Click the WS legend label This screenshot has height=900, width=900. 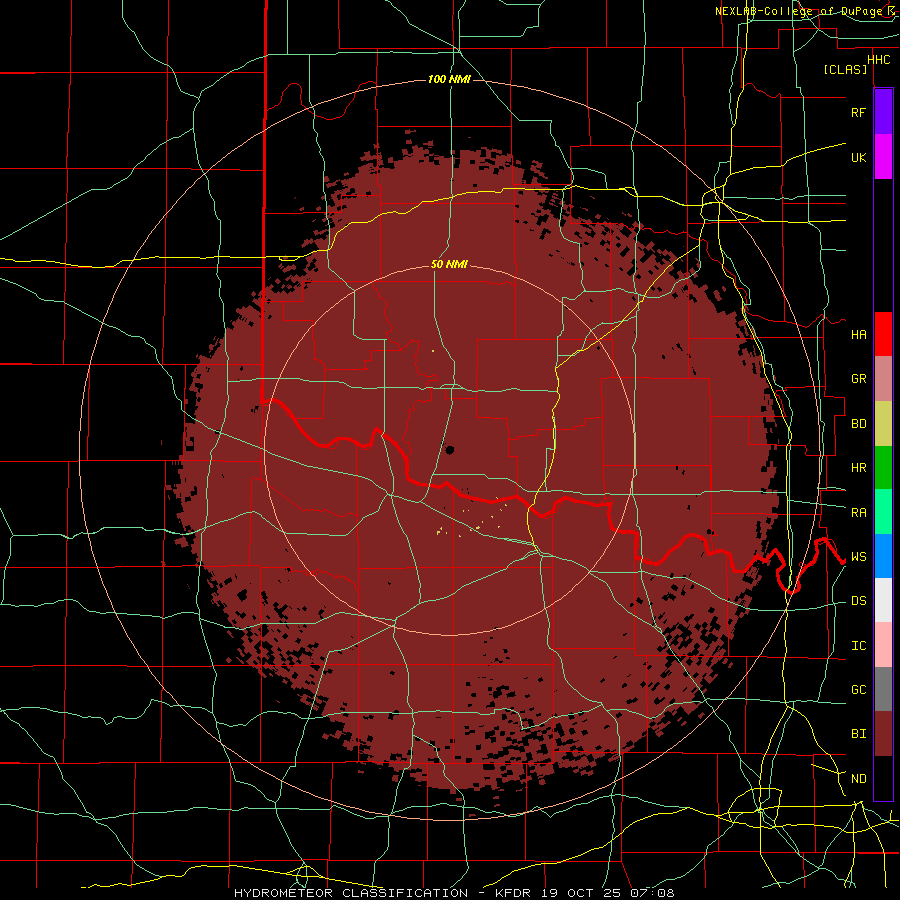(858, 557)
